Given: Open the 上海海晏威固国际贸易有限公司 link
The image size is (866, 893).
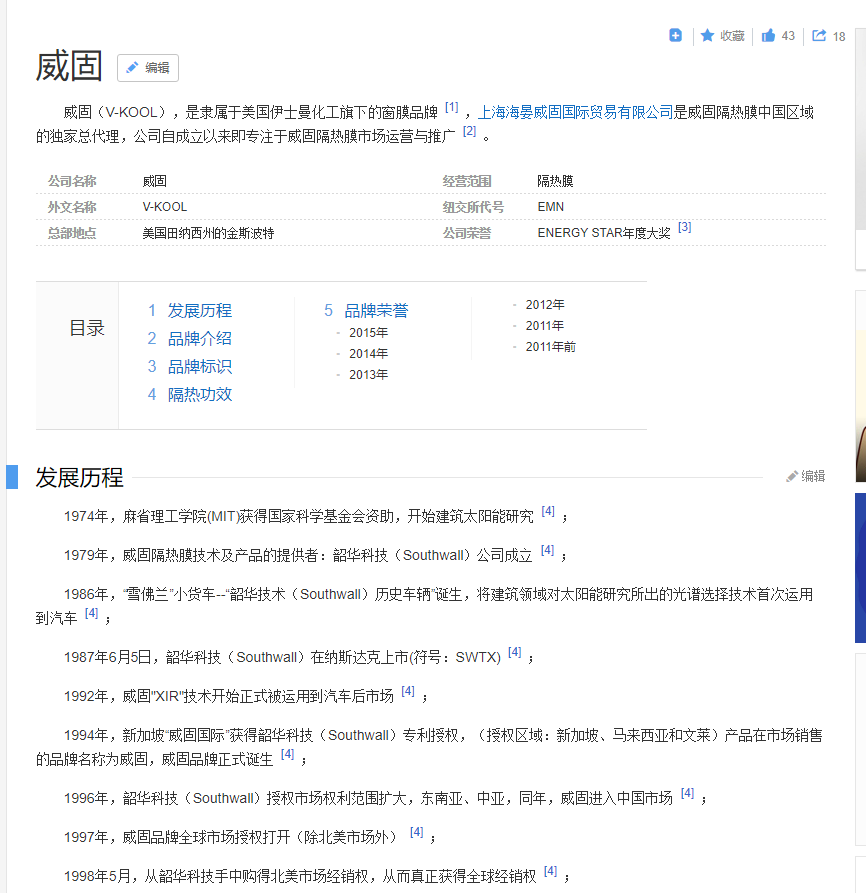Looking at the screenshot, I should pos(575,112).
